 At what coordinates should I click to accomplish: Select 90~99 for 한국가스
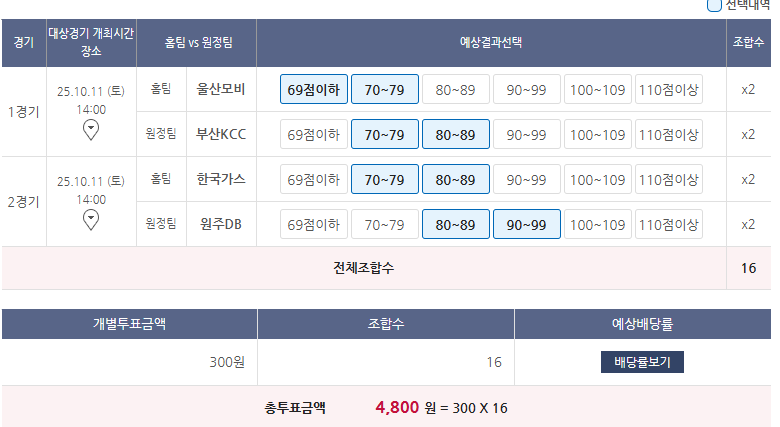click(x=527, y=179)
